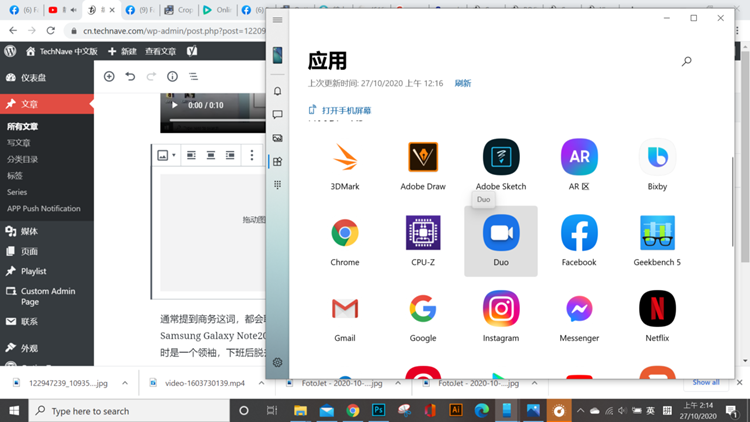750x422 pixels.
Task: Open the apps search magnifier
Action: click(686, 61)
